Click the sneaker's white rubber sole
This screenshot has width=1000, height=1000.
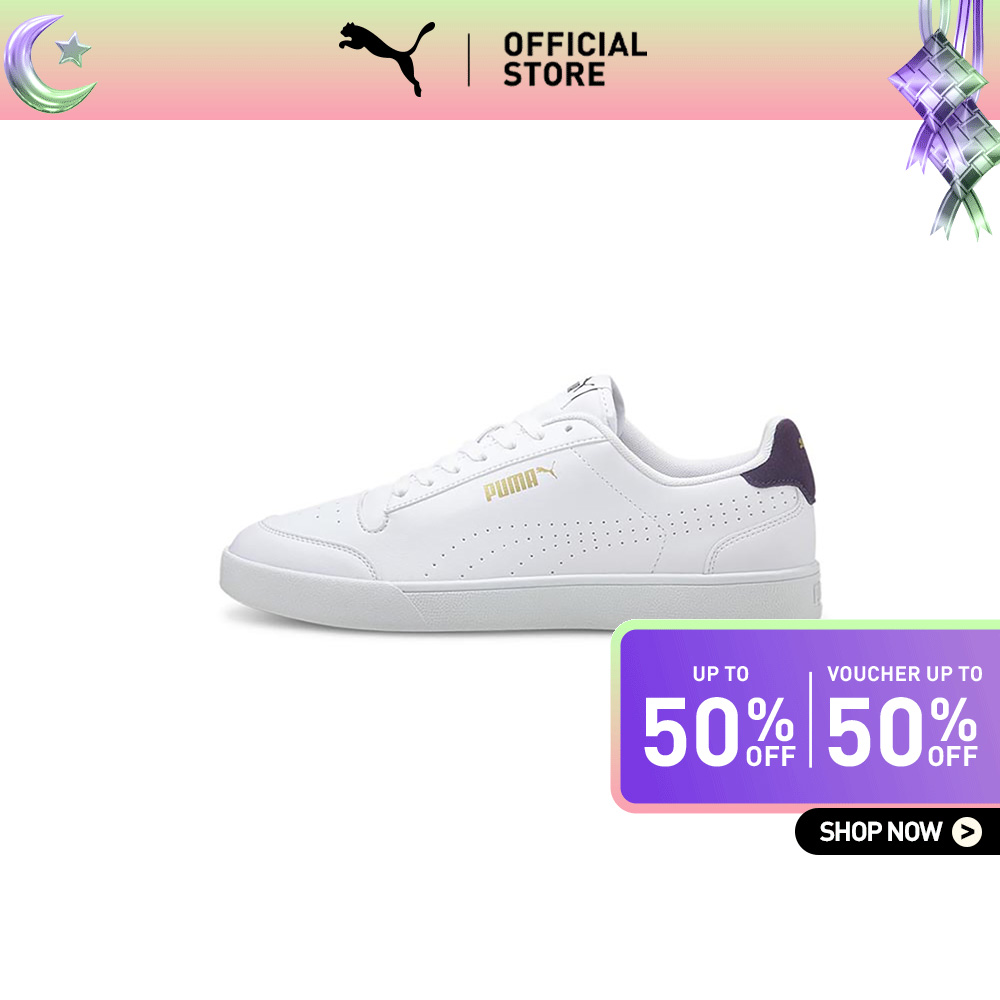click(x=520, y=592)
